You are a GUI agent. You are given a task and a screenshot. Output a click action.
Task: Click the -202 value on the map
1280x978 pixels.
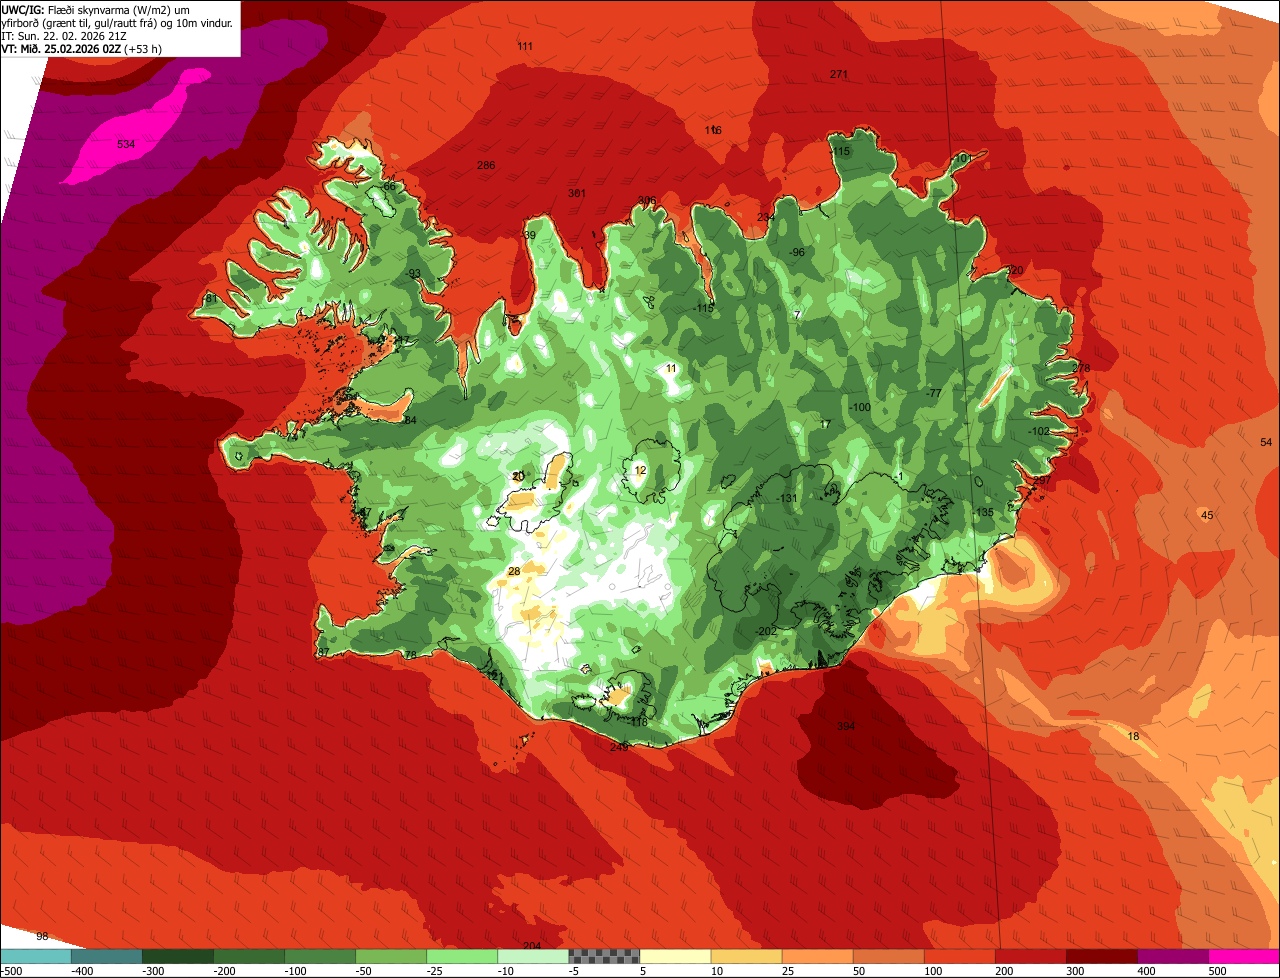tap(766, 632)
